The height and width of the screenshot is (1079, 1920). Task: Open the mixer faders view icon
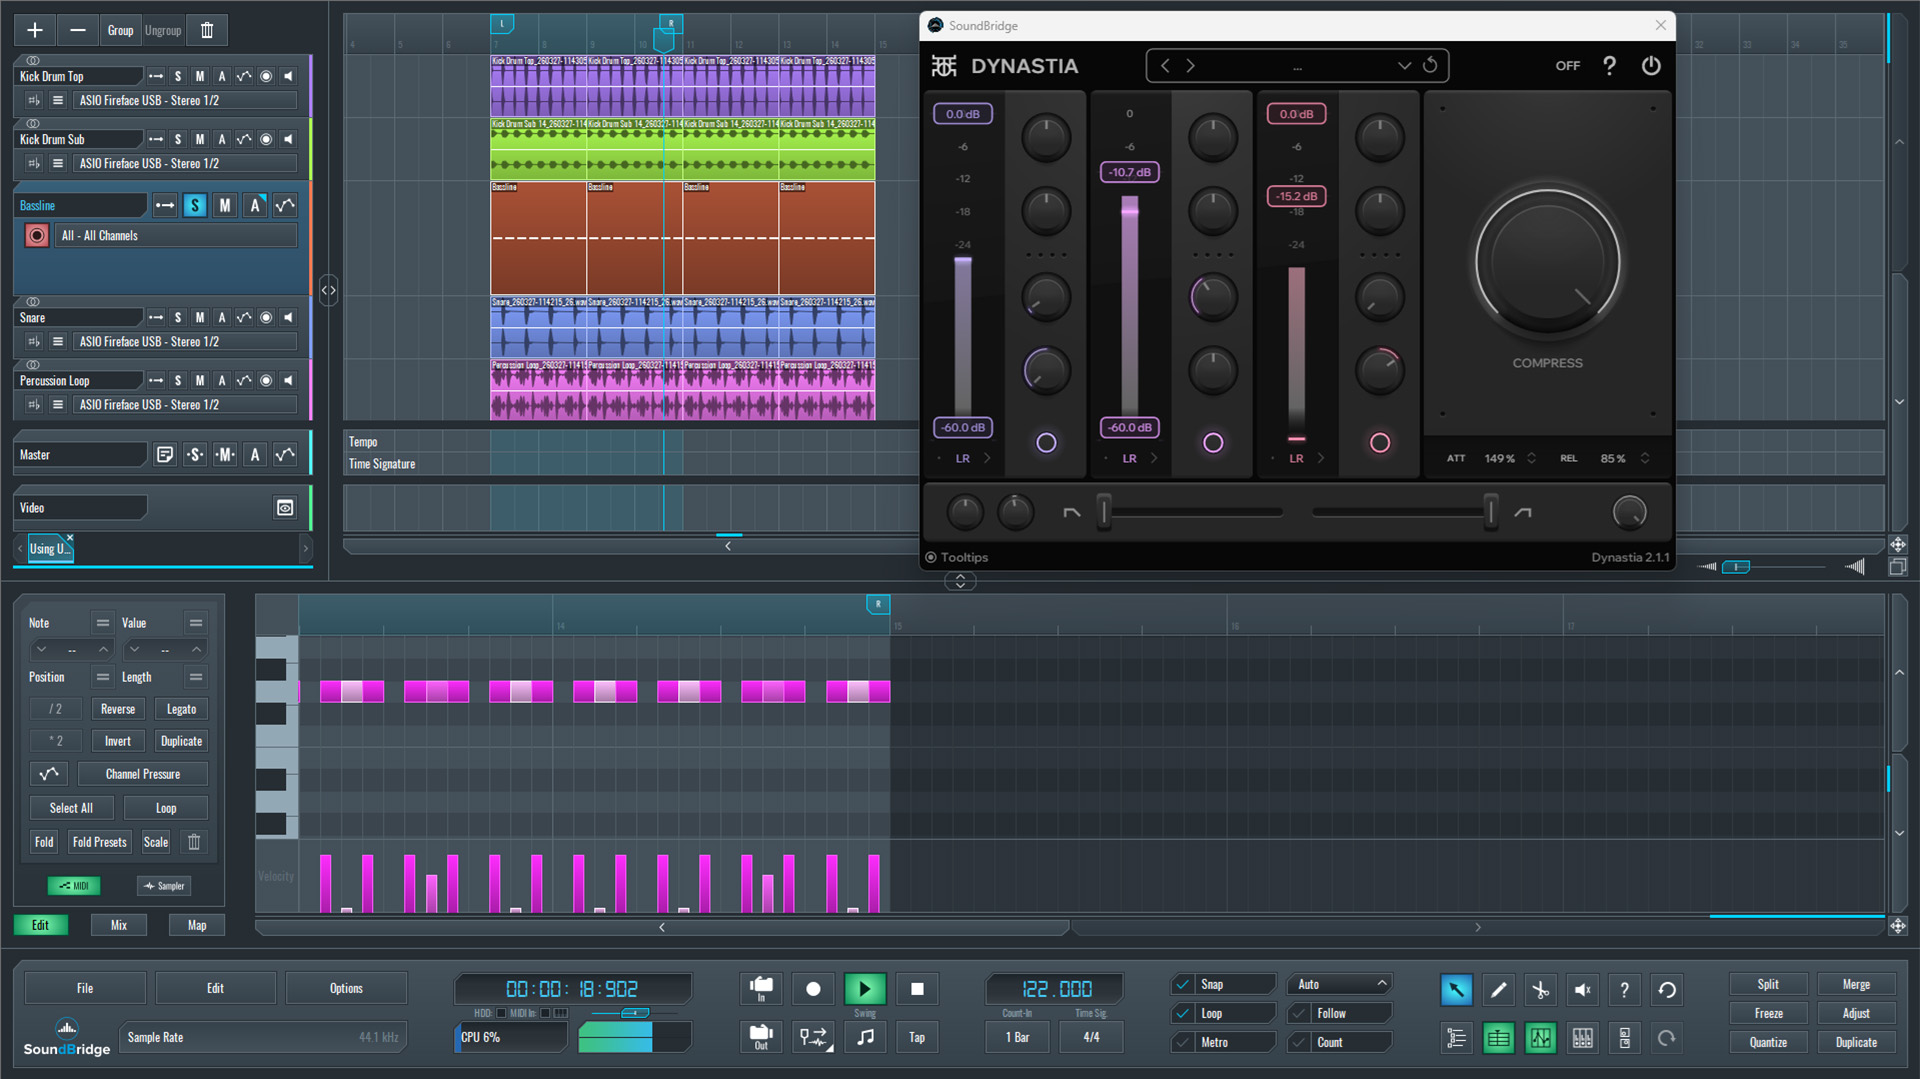(x=1582, y=1038)
